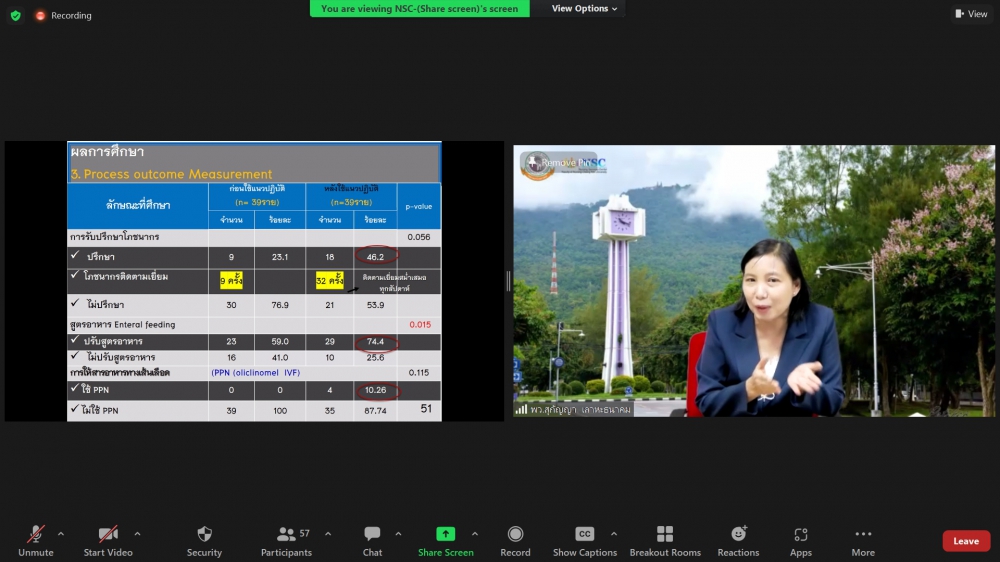This screenshot has height=562, width=1000.
Task: Click the divider between shared screen and video
Action: click(508, 281)
